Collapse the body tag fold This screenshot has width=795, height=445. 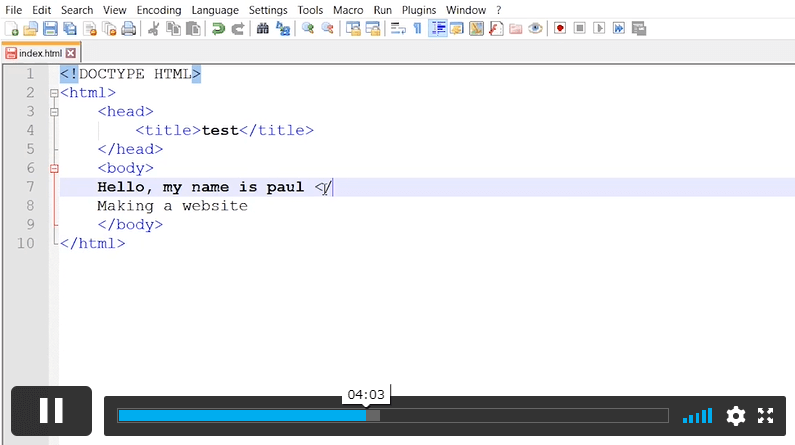click(54, 168)
